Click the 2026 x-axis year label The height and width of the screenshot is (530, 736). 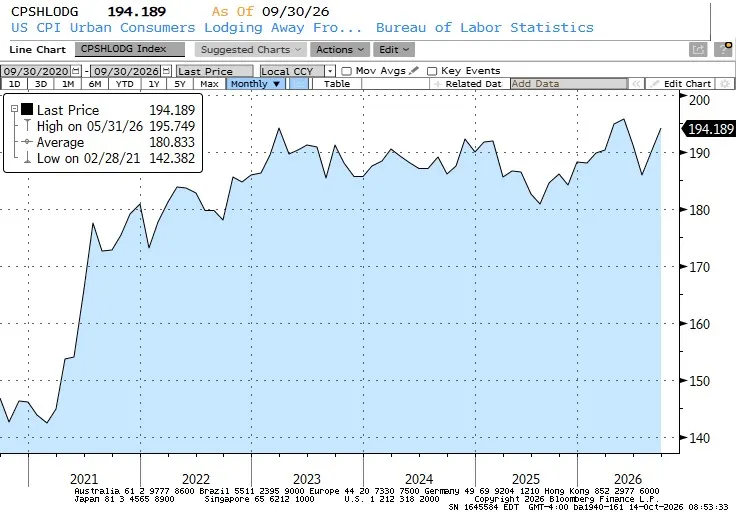tap(628, 479)
